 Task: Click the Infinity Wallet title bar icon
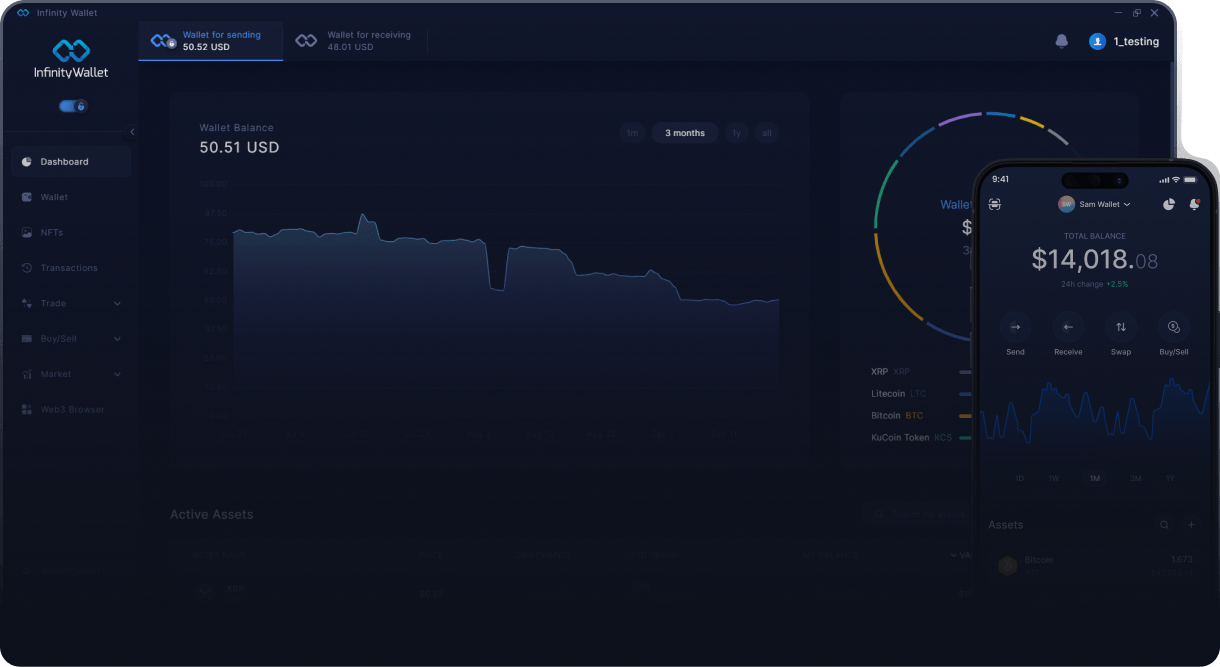[23, 13]
